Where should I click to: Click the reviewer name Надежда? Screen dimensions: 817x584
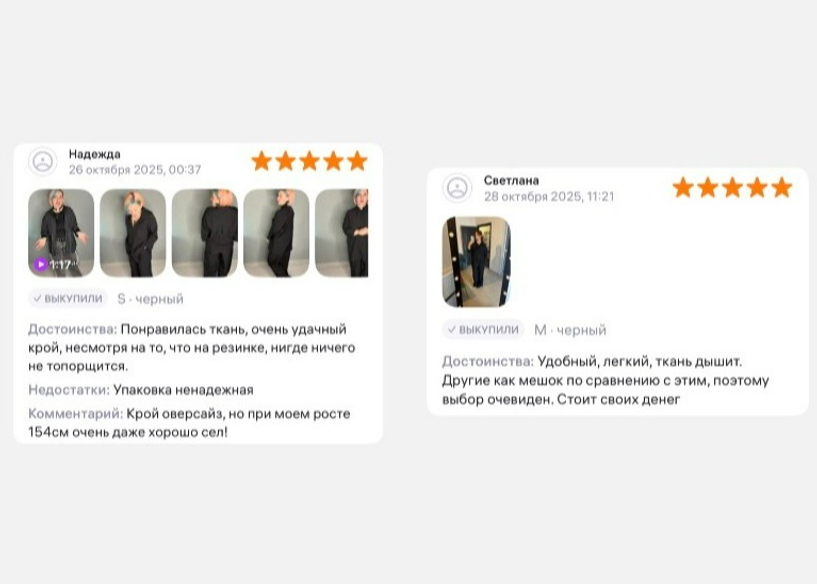point(94,154)
